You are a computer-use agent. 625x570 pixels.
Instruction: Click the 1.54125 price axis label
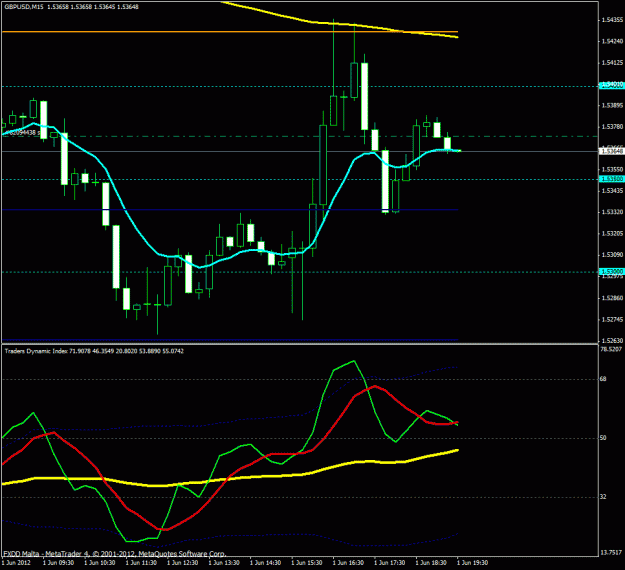(x=613, y=63)
